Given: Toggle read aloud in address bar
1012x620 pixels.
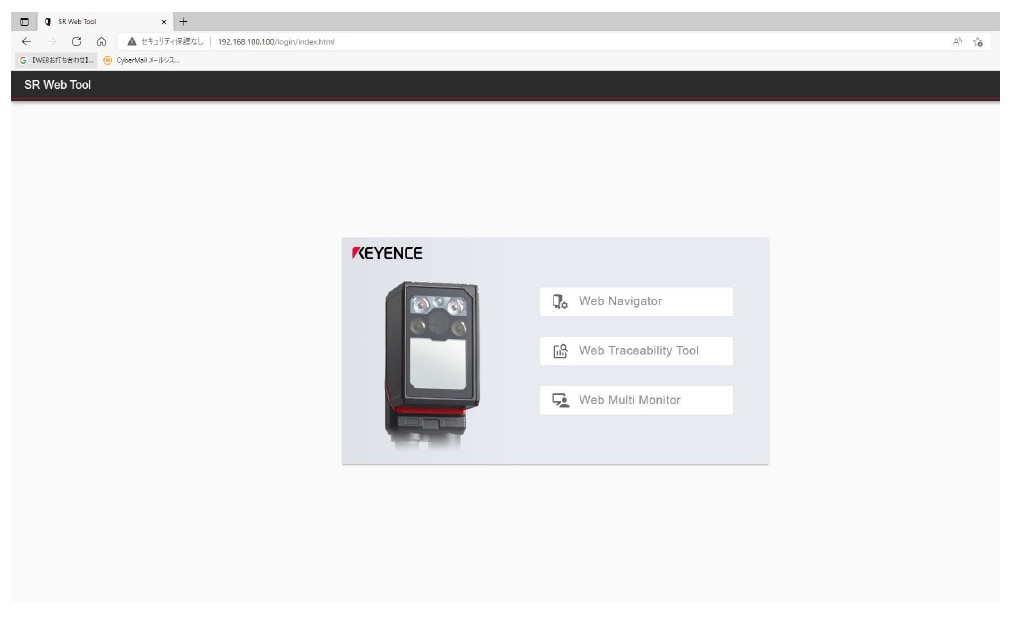Looking at the screenshot, I should [x=957, y=41].
